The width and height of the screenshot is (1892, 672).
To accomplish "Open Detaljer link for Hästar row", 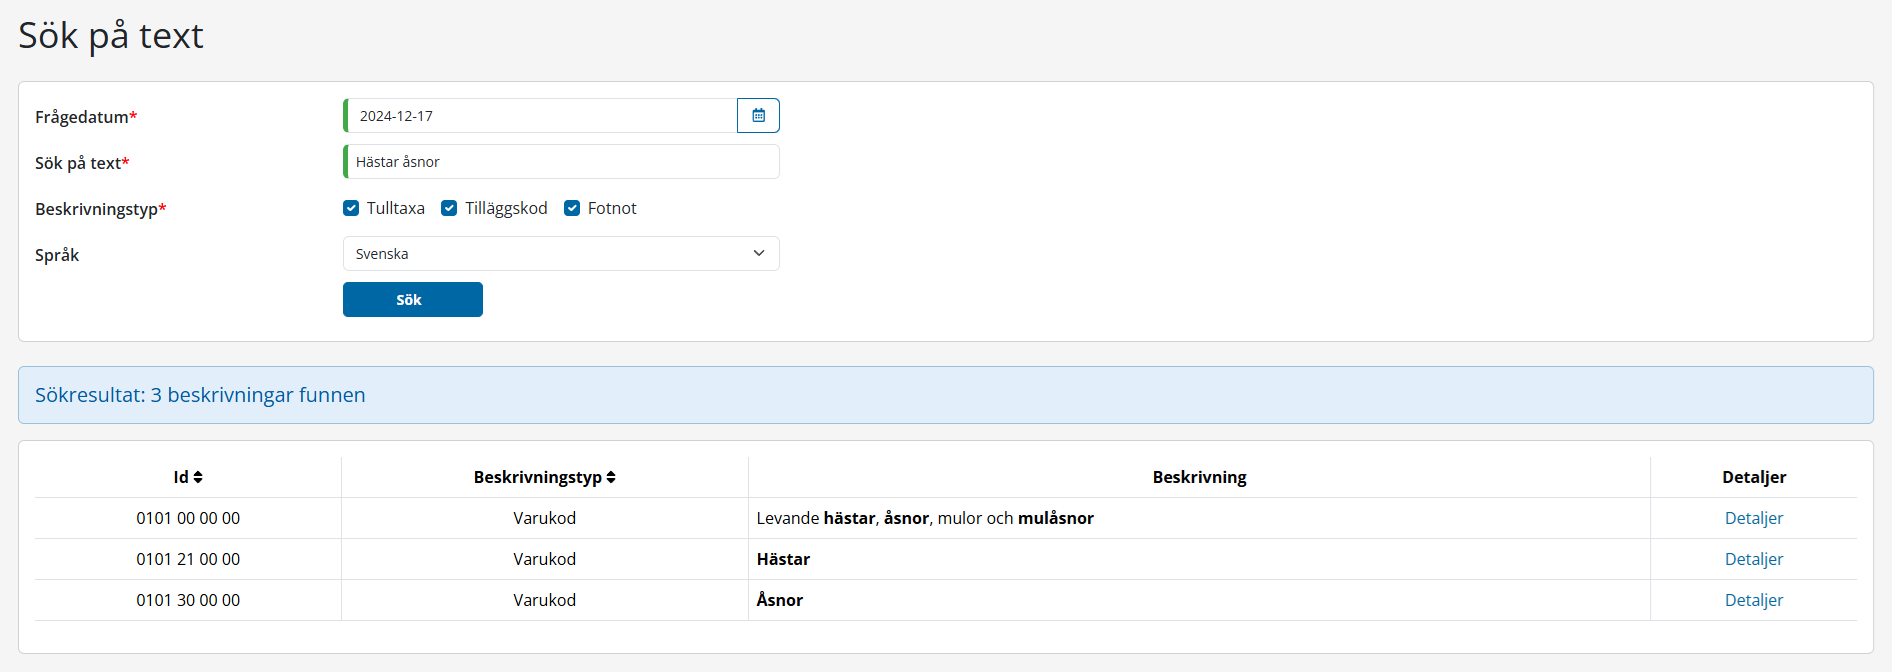I will tap(1753, 559).
